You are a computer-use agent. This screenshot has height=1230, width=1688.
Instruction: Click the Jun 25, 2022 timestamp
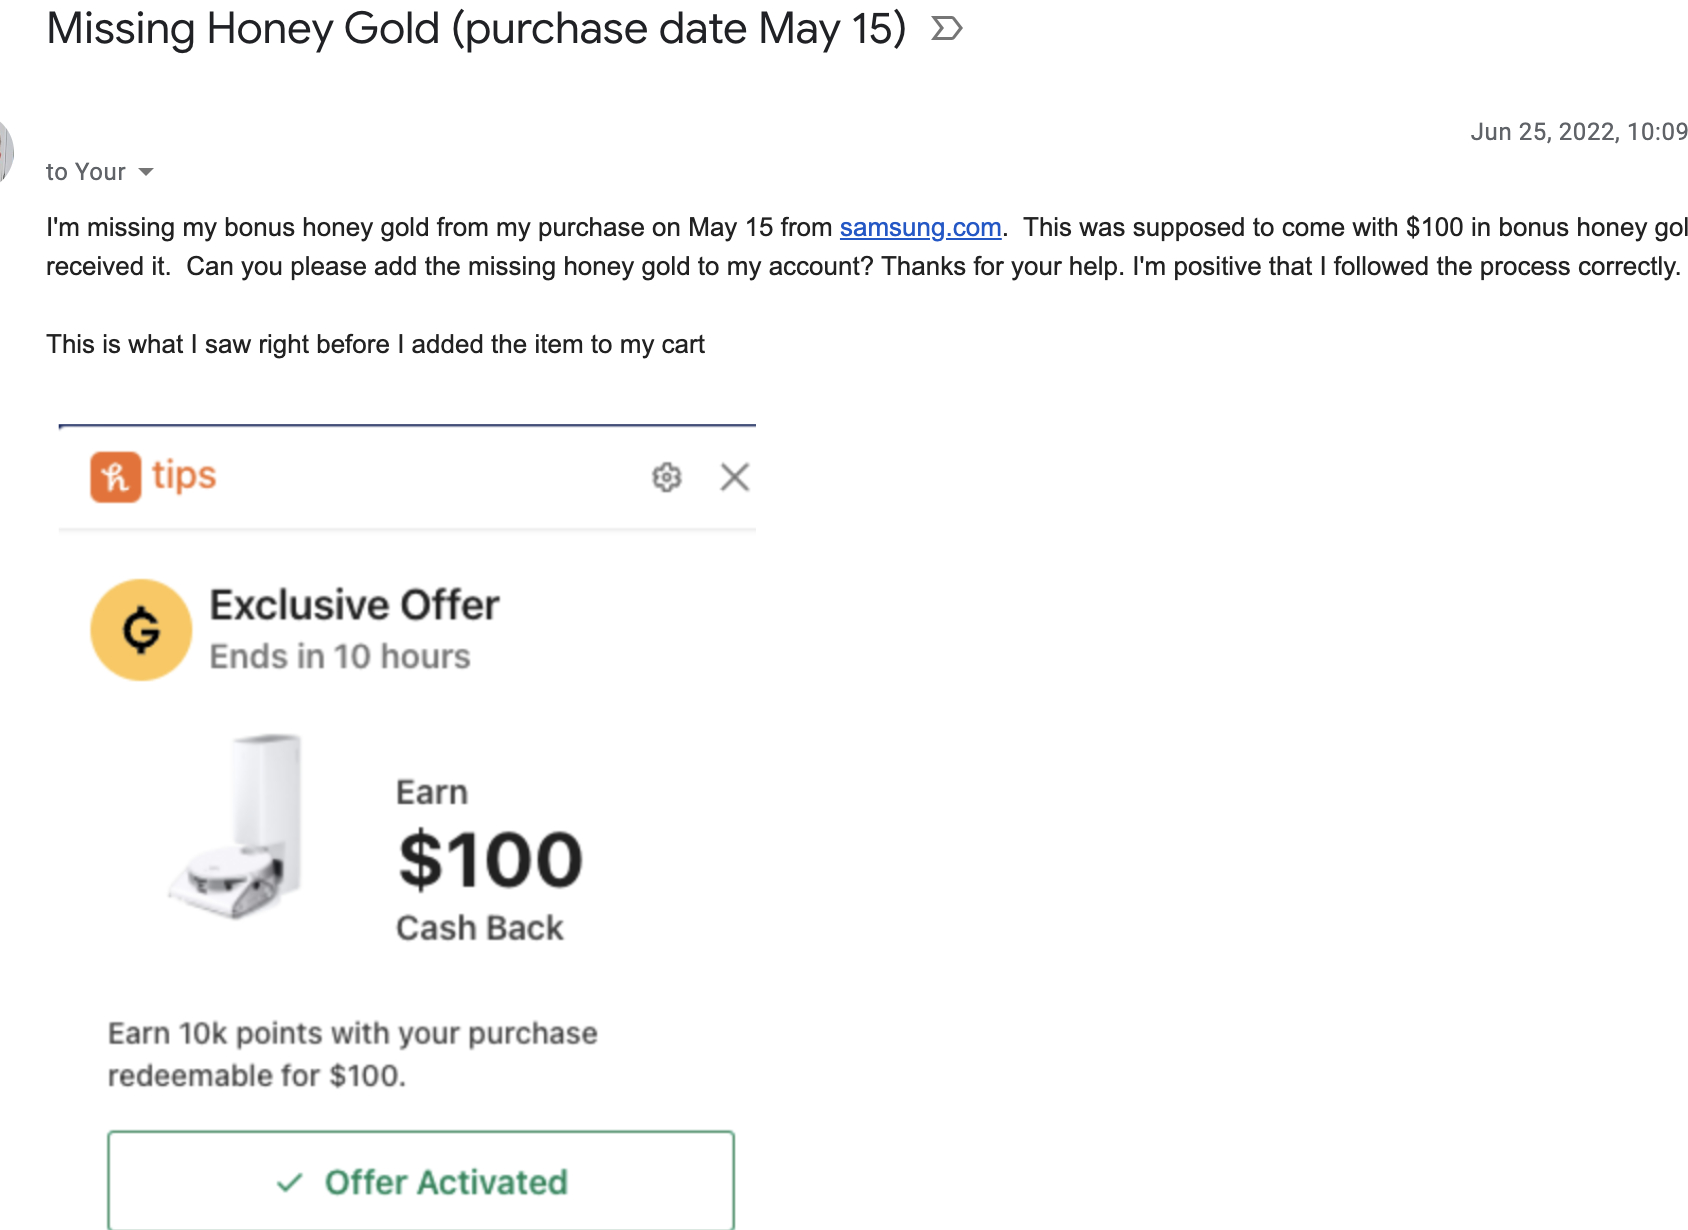[1578, 132]
